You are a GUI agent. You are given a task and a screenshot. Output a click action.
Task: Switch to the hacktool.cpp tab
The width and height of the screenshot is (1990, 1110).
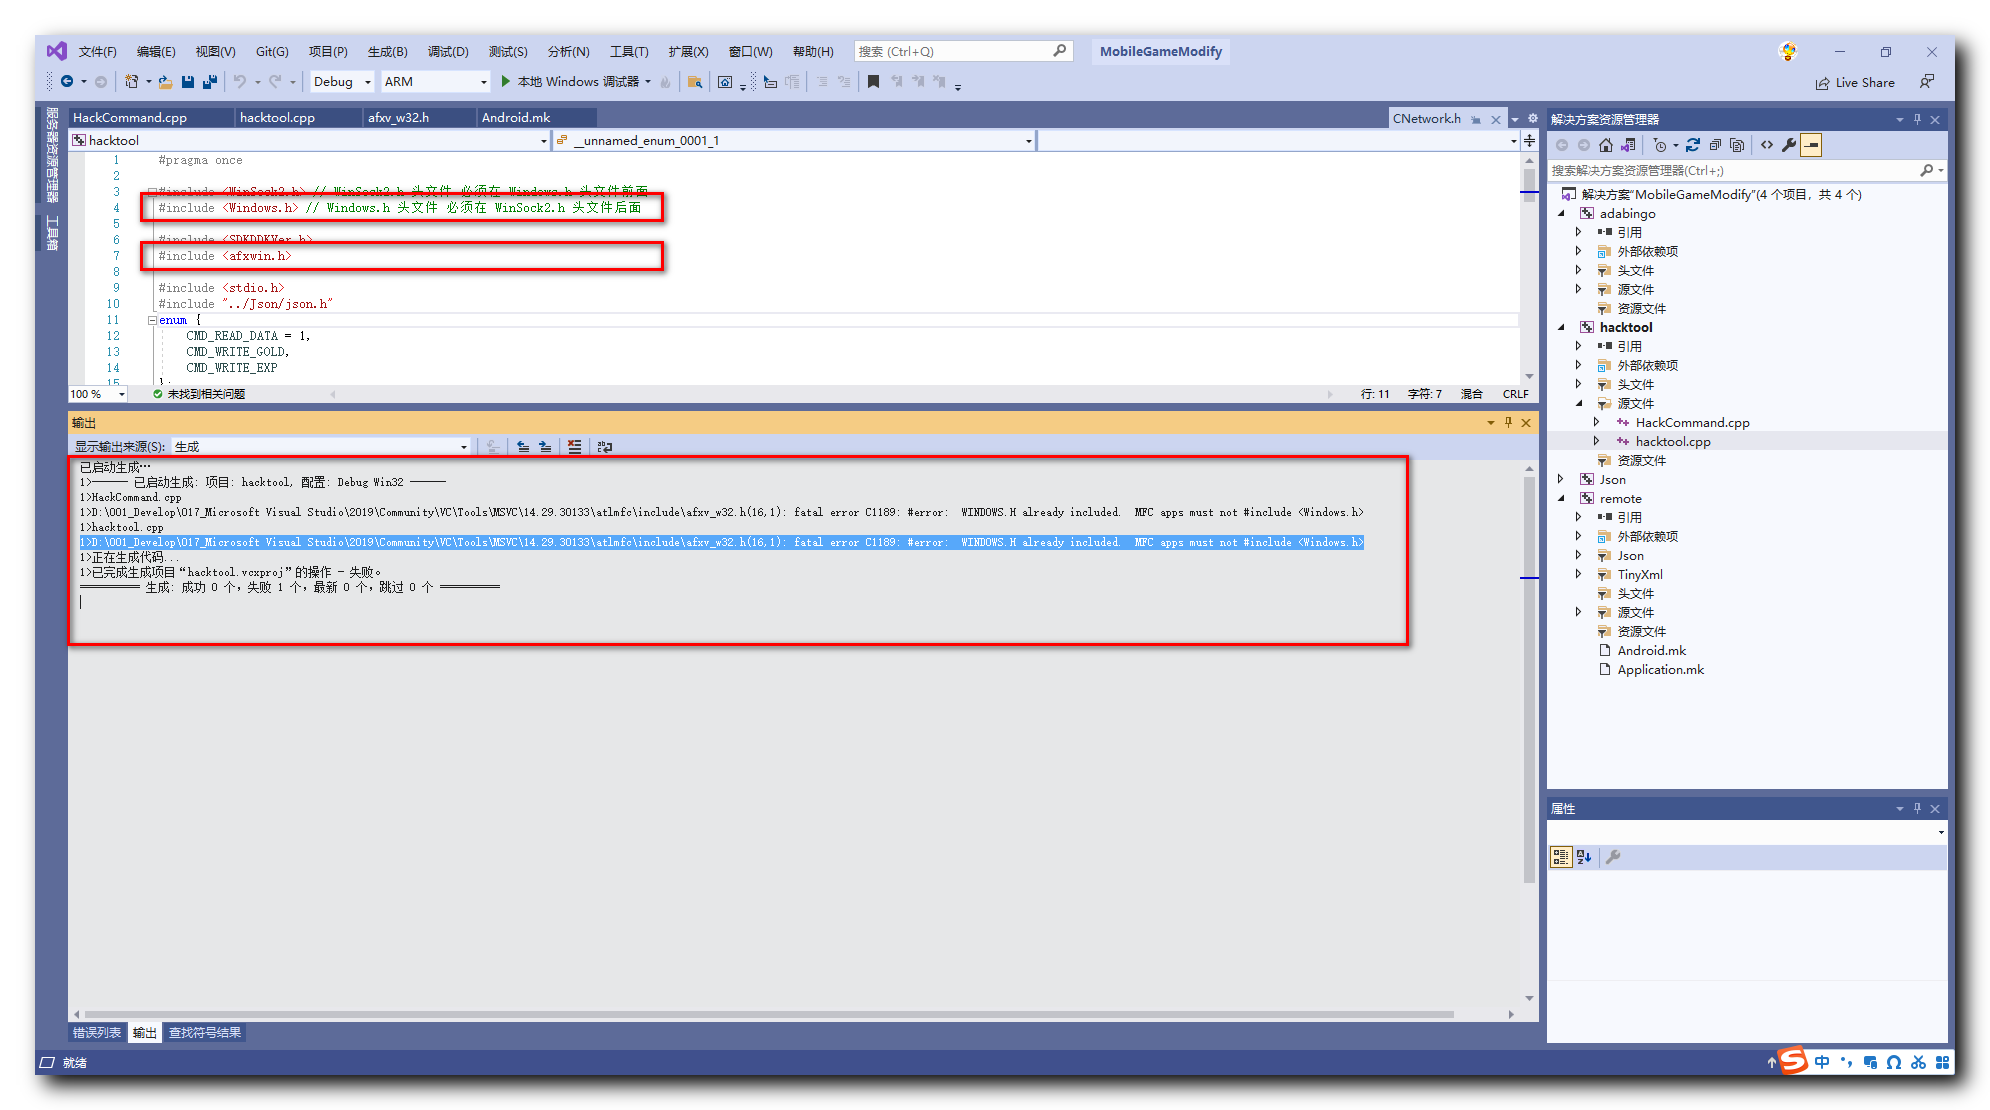pos(280,117)
